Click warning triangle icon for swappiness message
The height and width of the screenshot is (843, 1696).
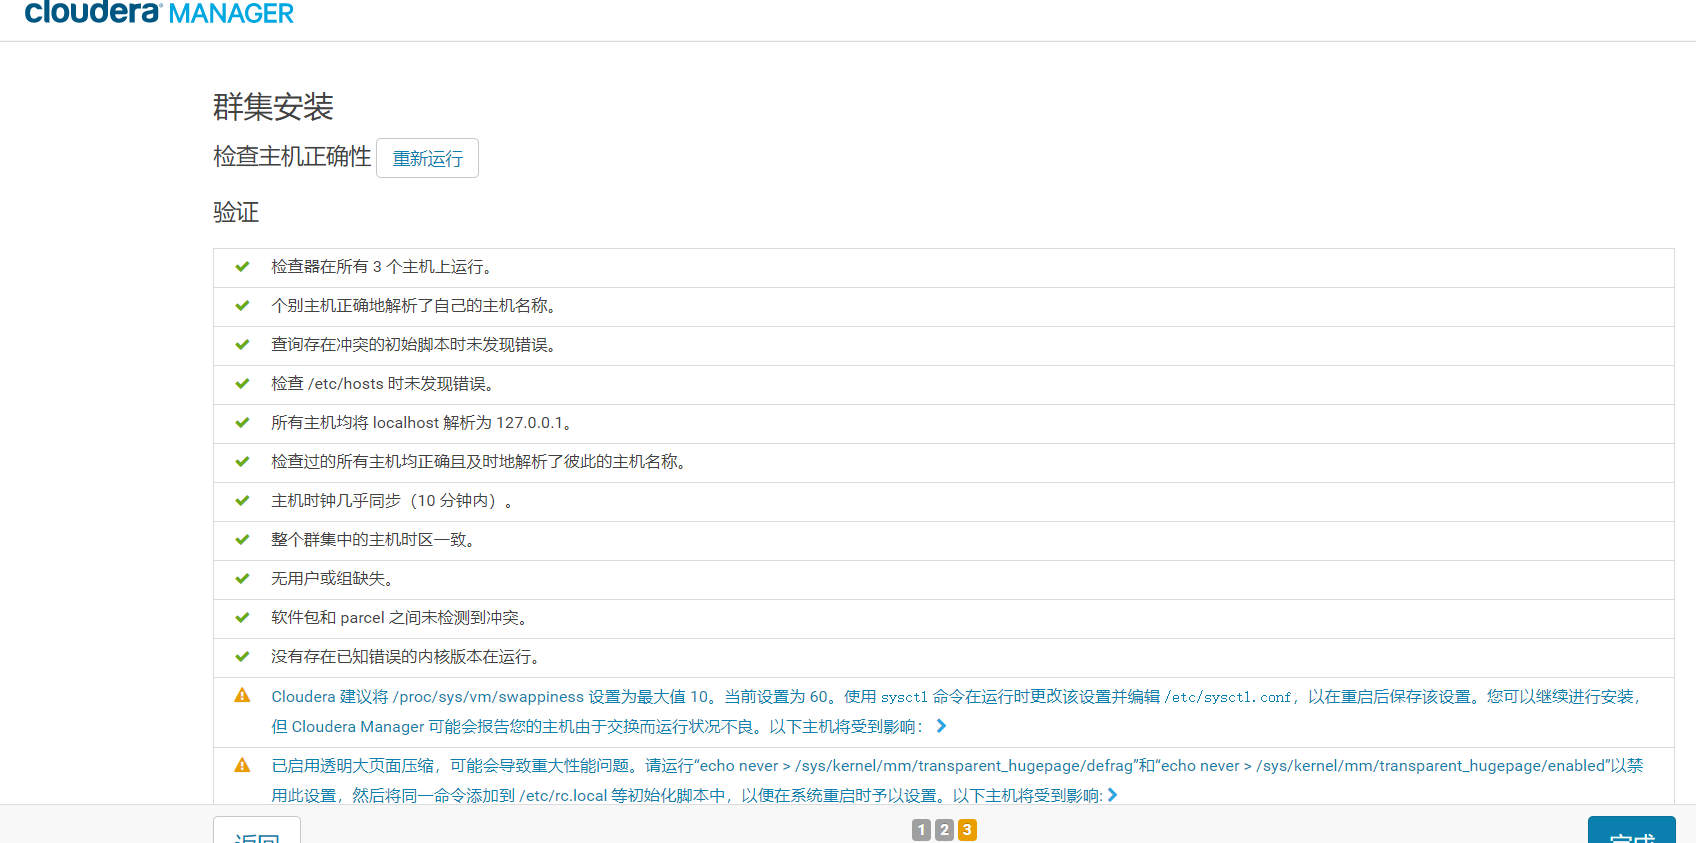[x=242, y=695]
